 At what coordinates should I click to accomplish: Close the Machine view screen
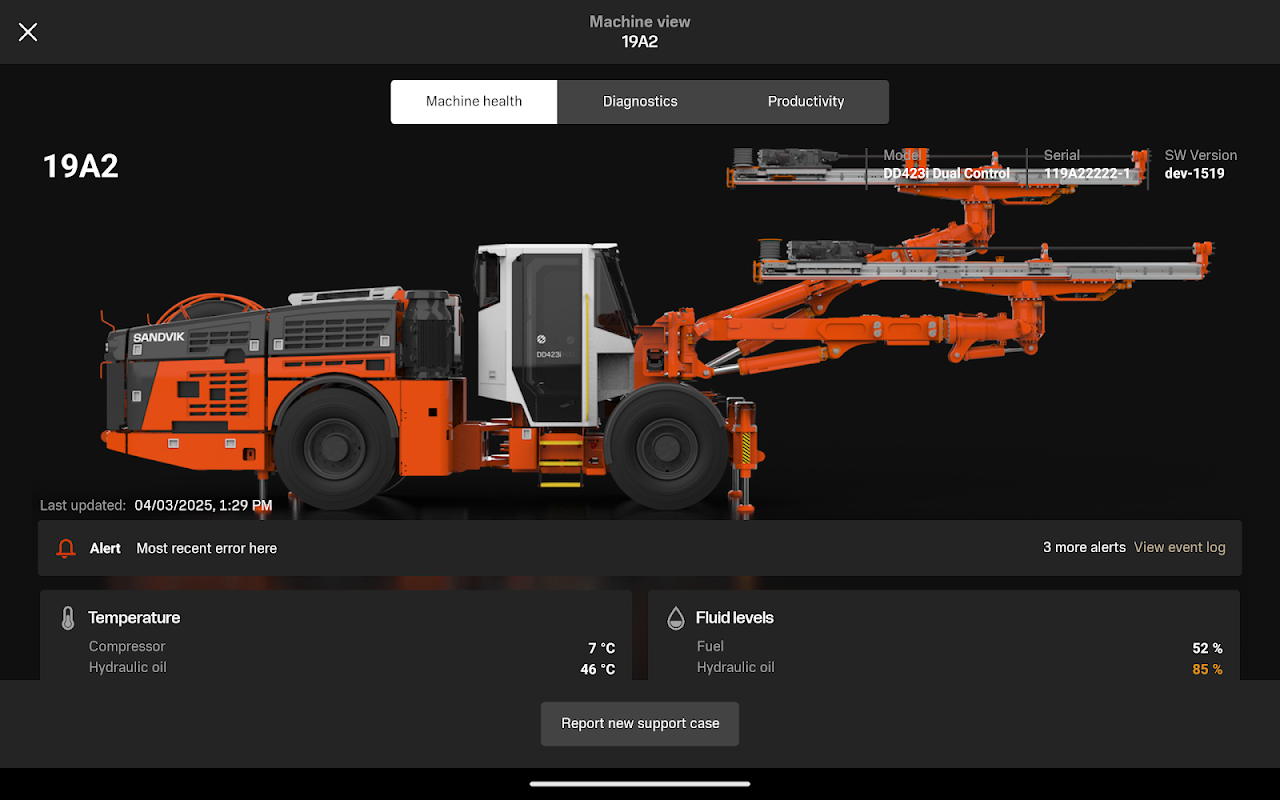[28, 32]
